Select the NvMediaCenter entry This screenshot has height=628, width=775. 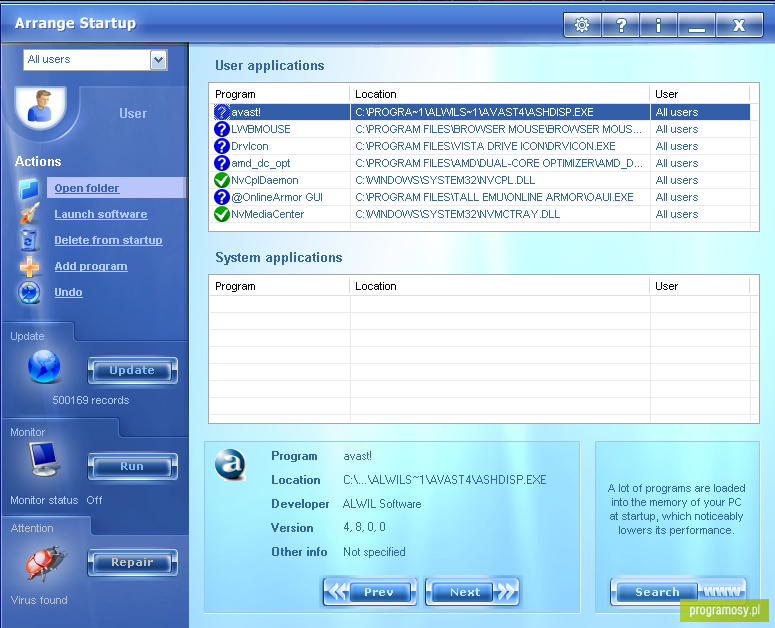point(482,214)
